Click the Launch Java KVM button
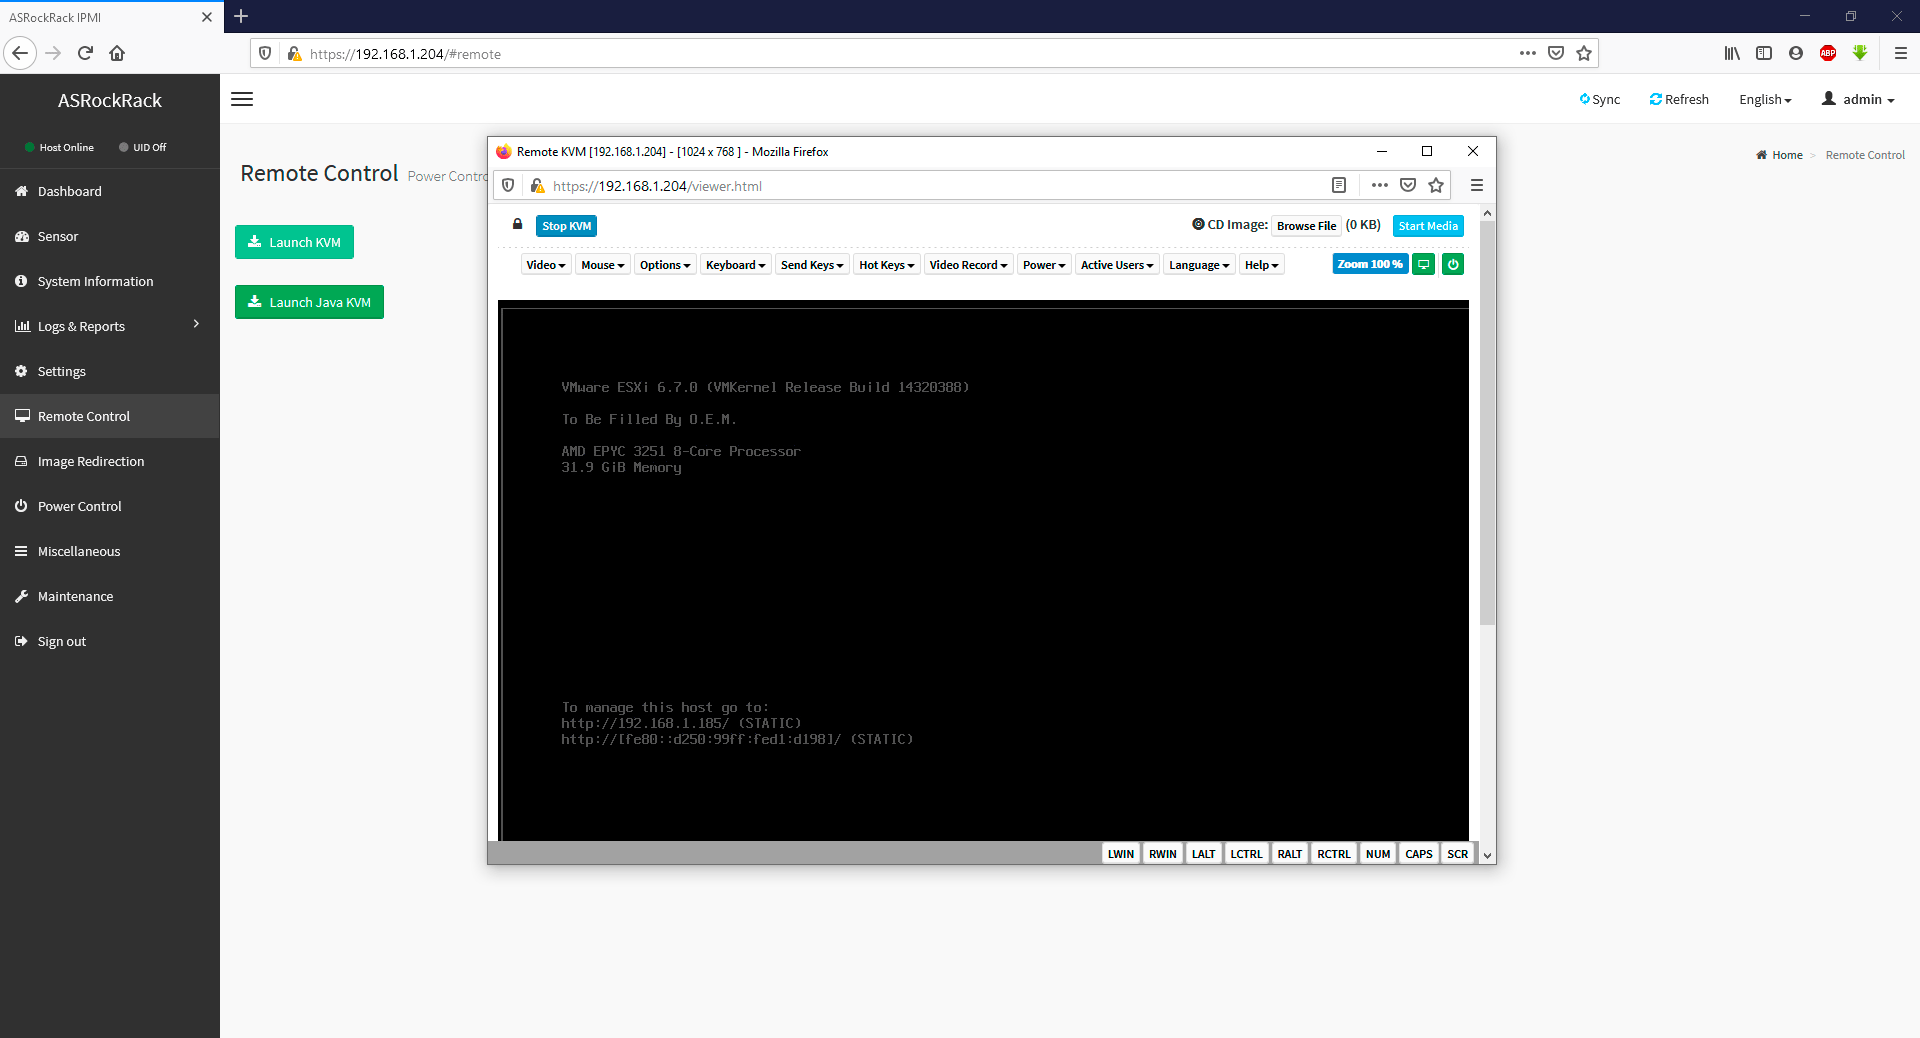1920x1038 pixels. click(x=309, y=302)
